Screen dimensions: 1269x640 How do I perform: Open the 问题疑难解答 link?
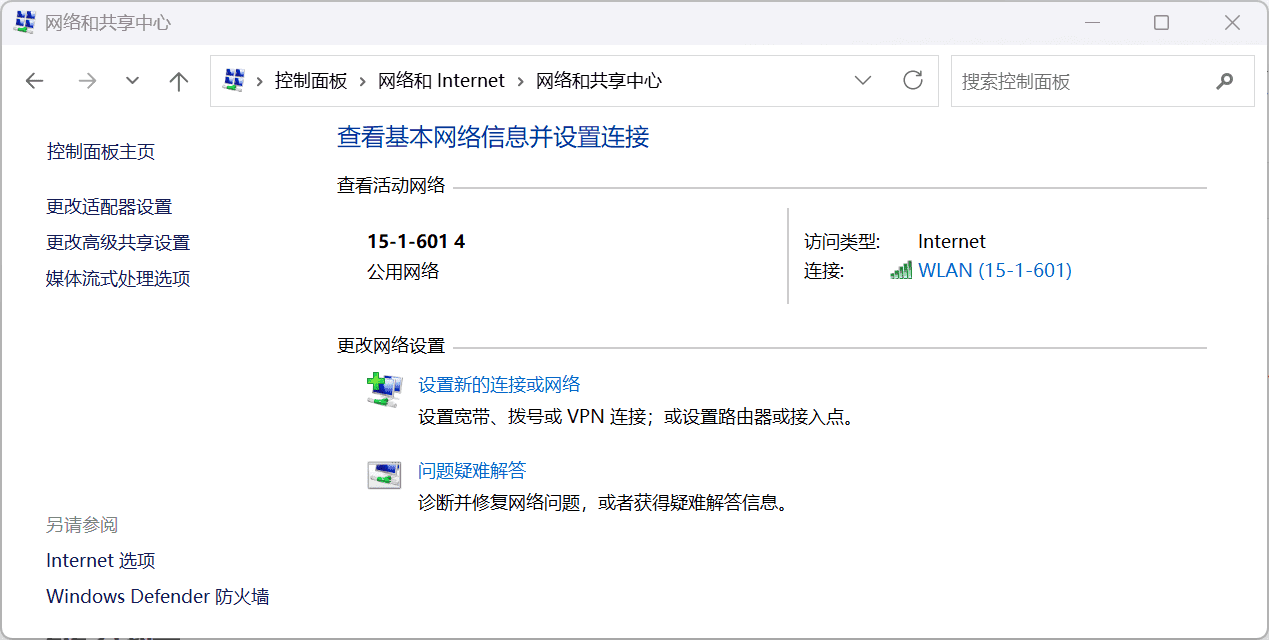click(x=472, y=471)
